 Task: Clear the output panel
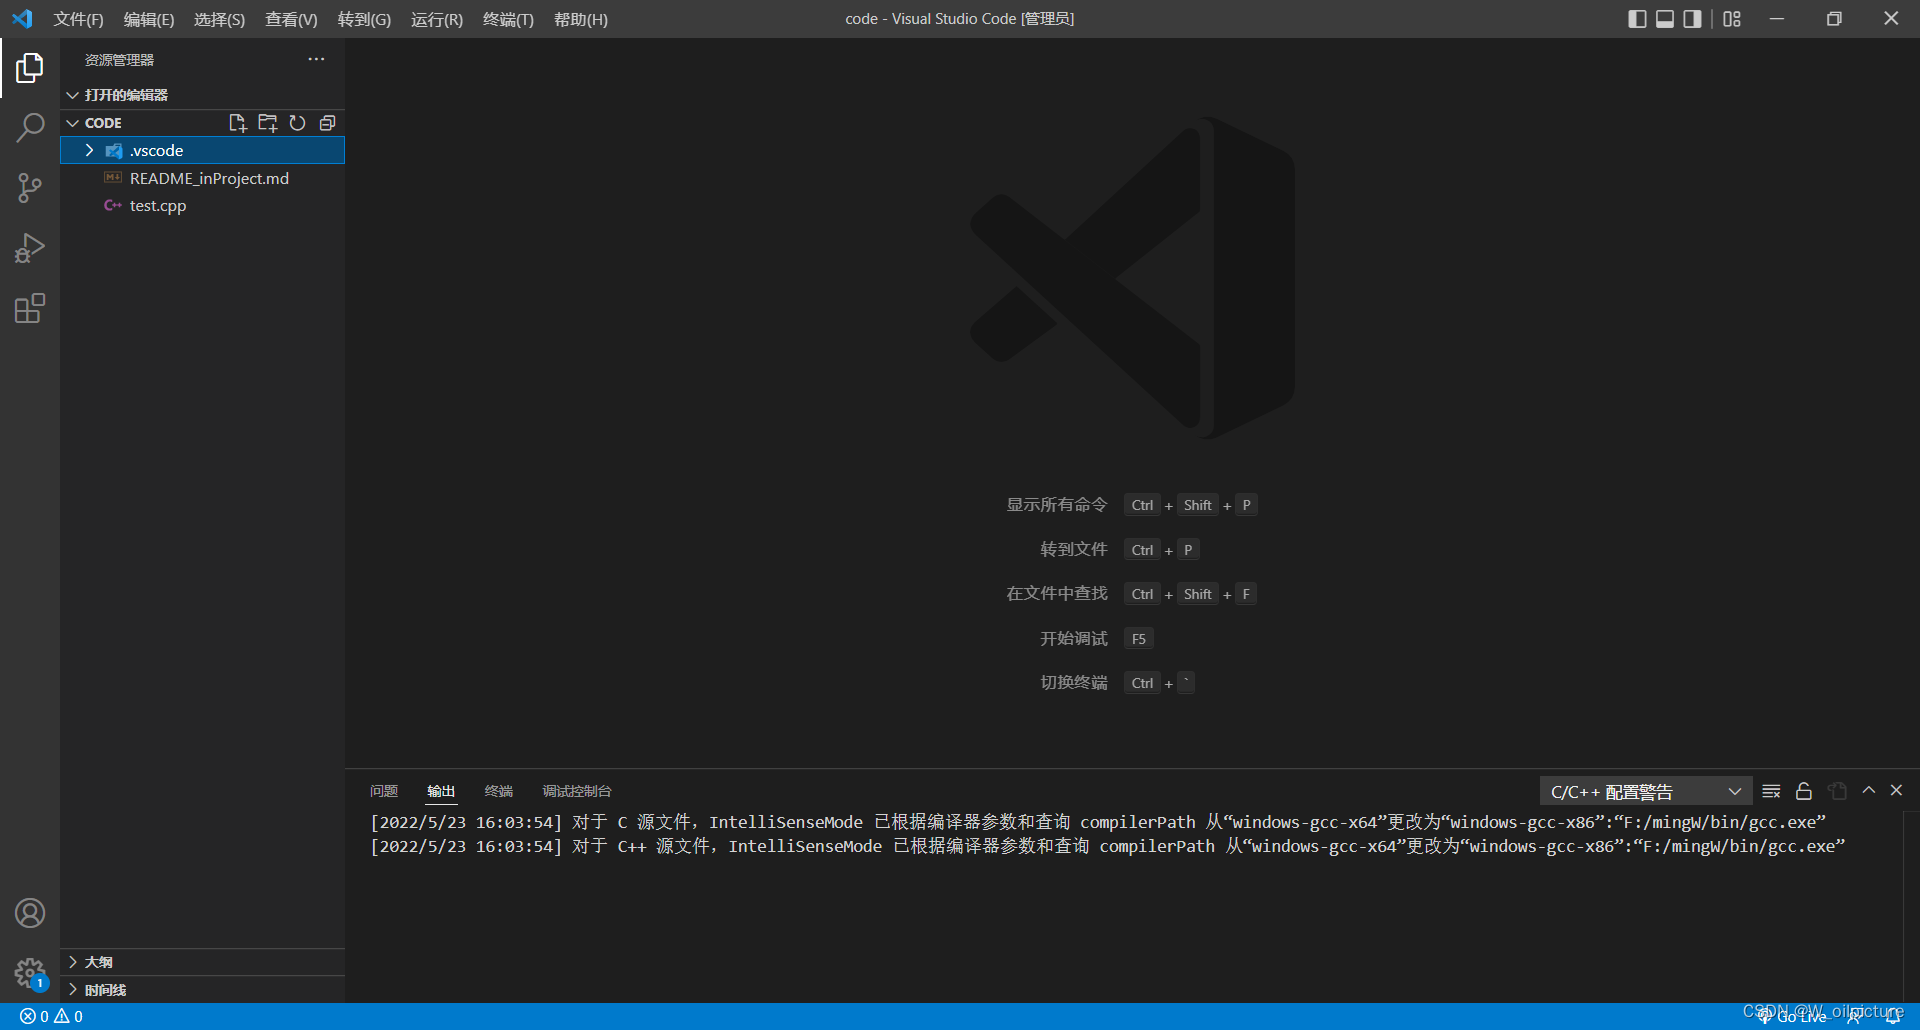pyautogui.click(x=1771, y=791)
